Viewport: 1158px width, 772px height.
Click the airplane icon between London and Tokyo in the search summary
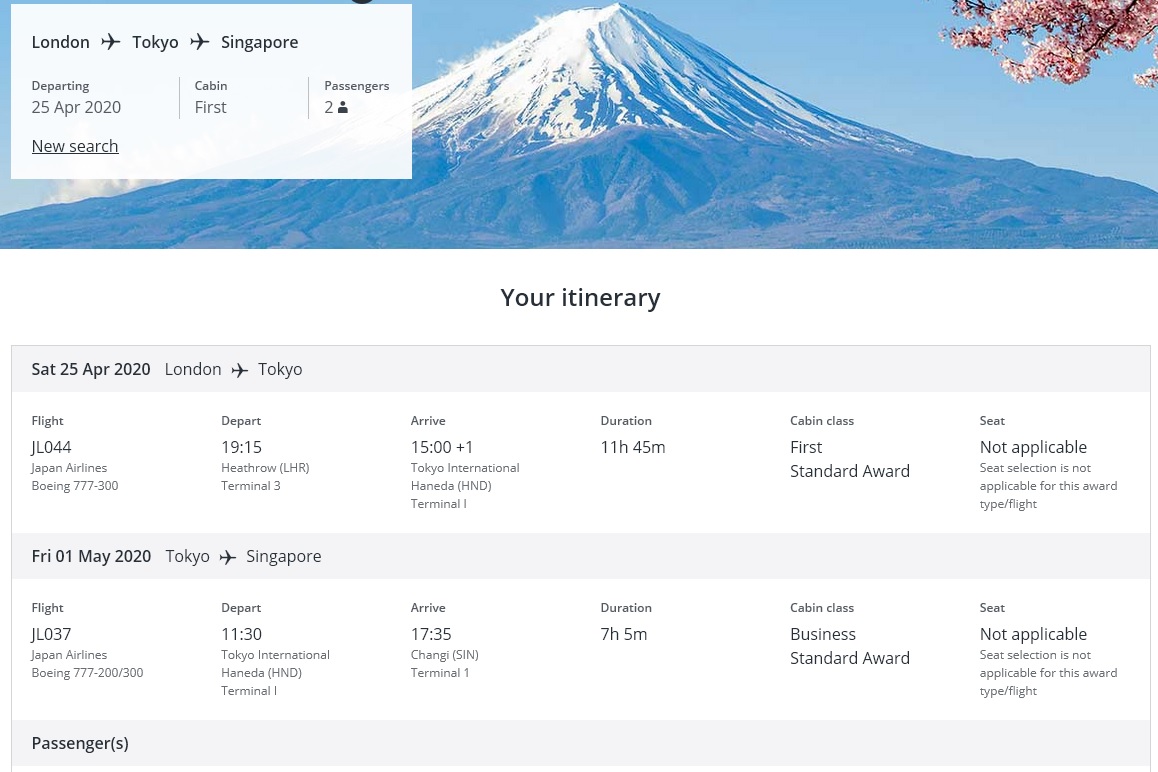coord(110,42)
